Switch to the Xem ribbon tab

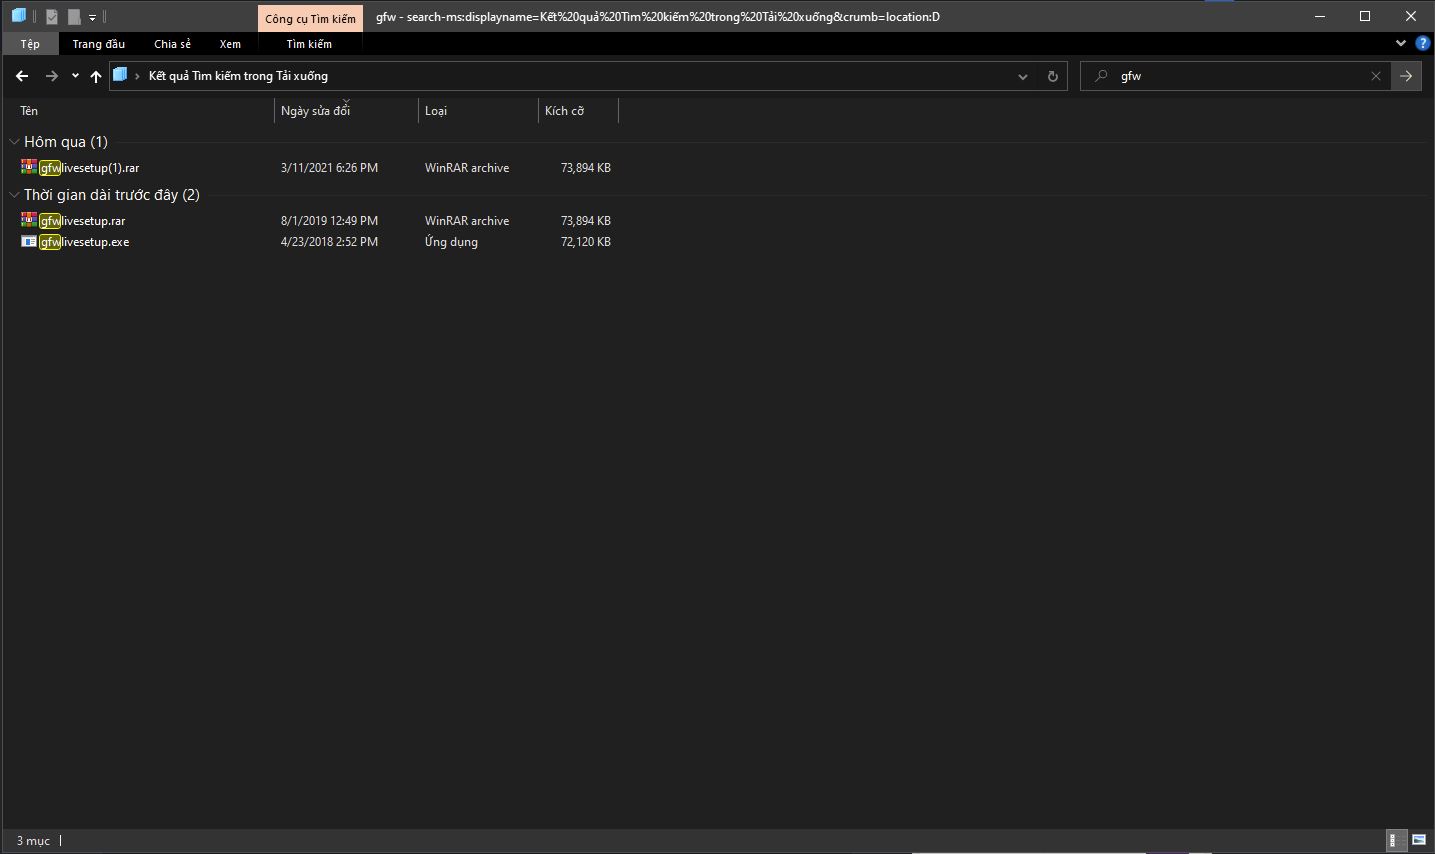coord(230,44)
